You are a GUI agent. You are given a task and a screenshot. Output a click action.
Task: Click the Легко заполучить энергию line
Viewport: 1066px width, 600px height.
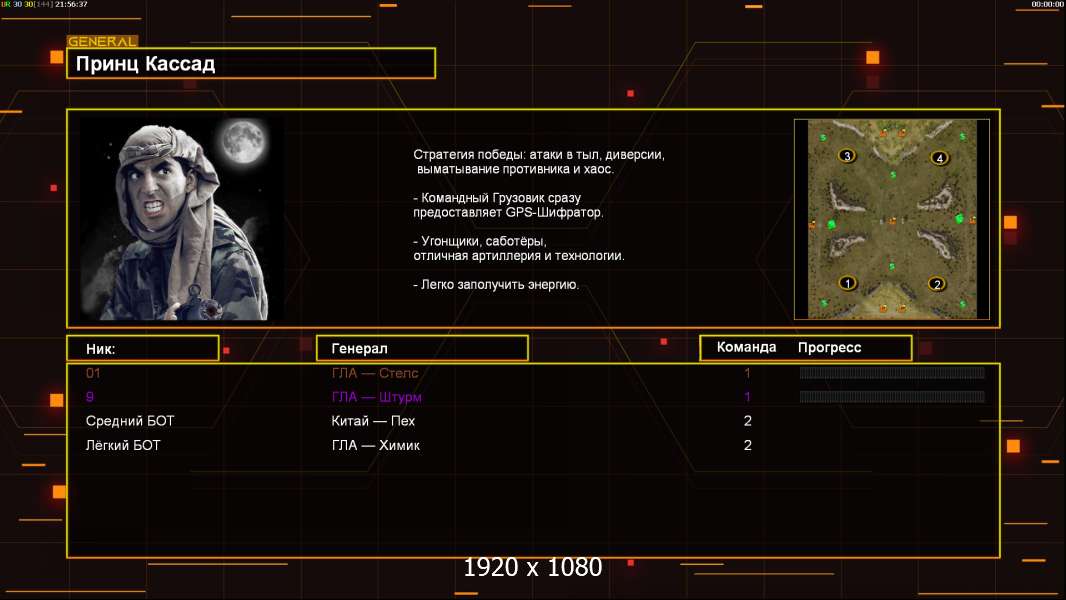point(496,285)
